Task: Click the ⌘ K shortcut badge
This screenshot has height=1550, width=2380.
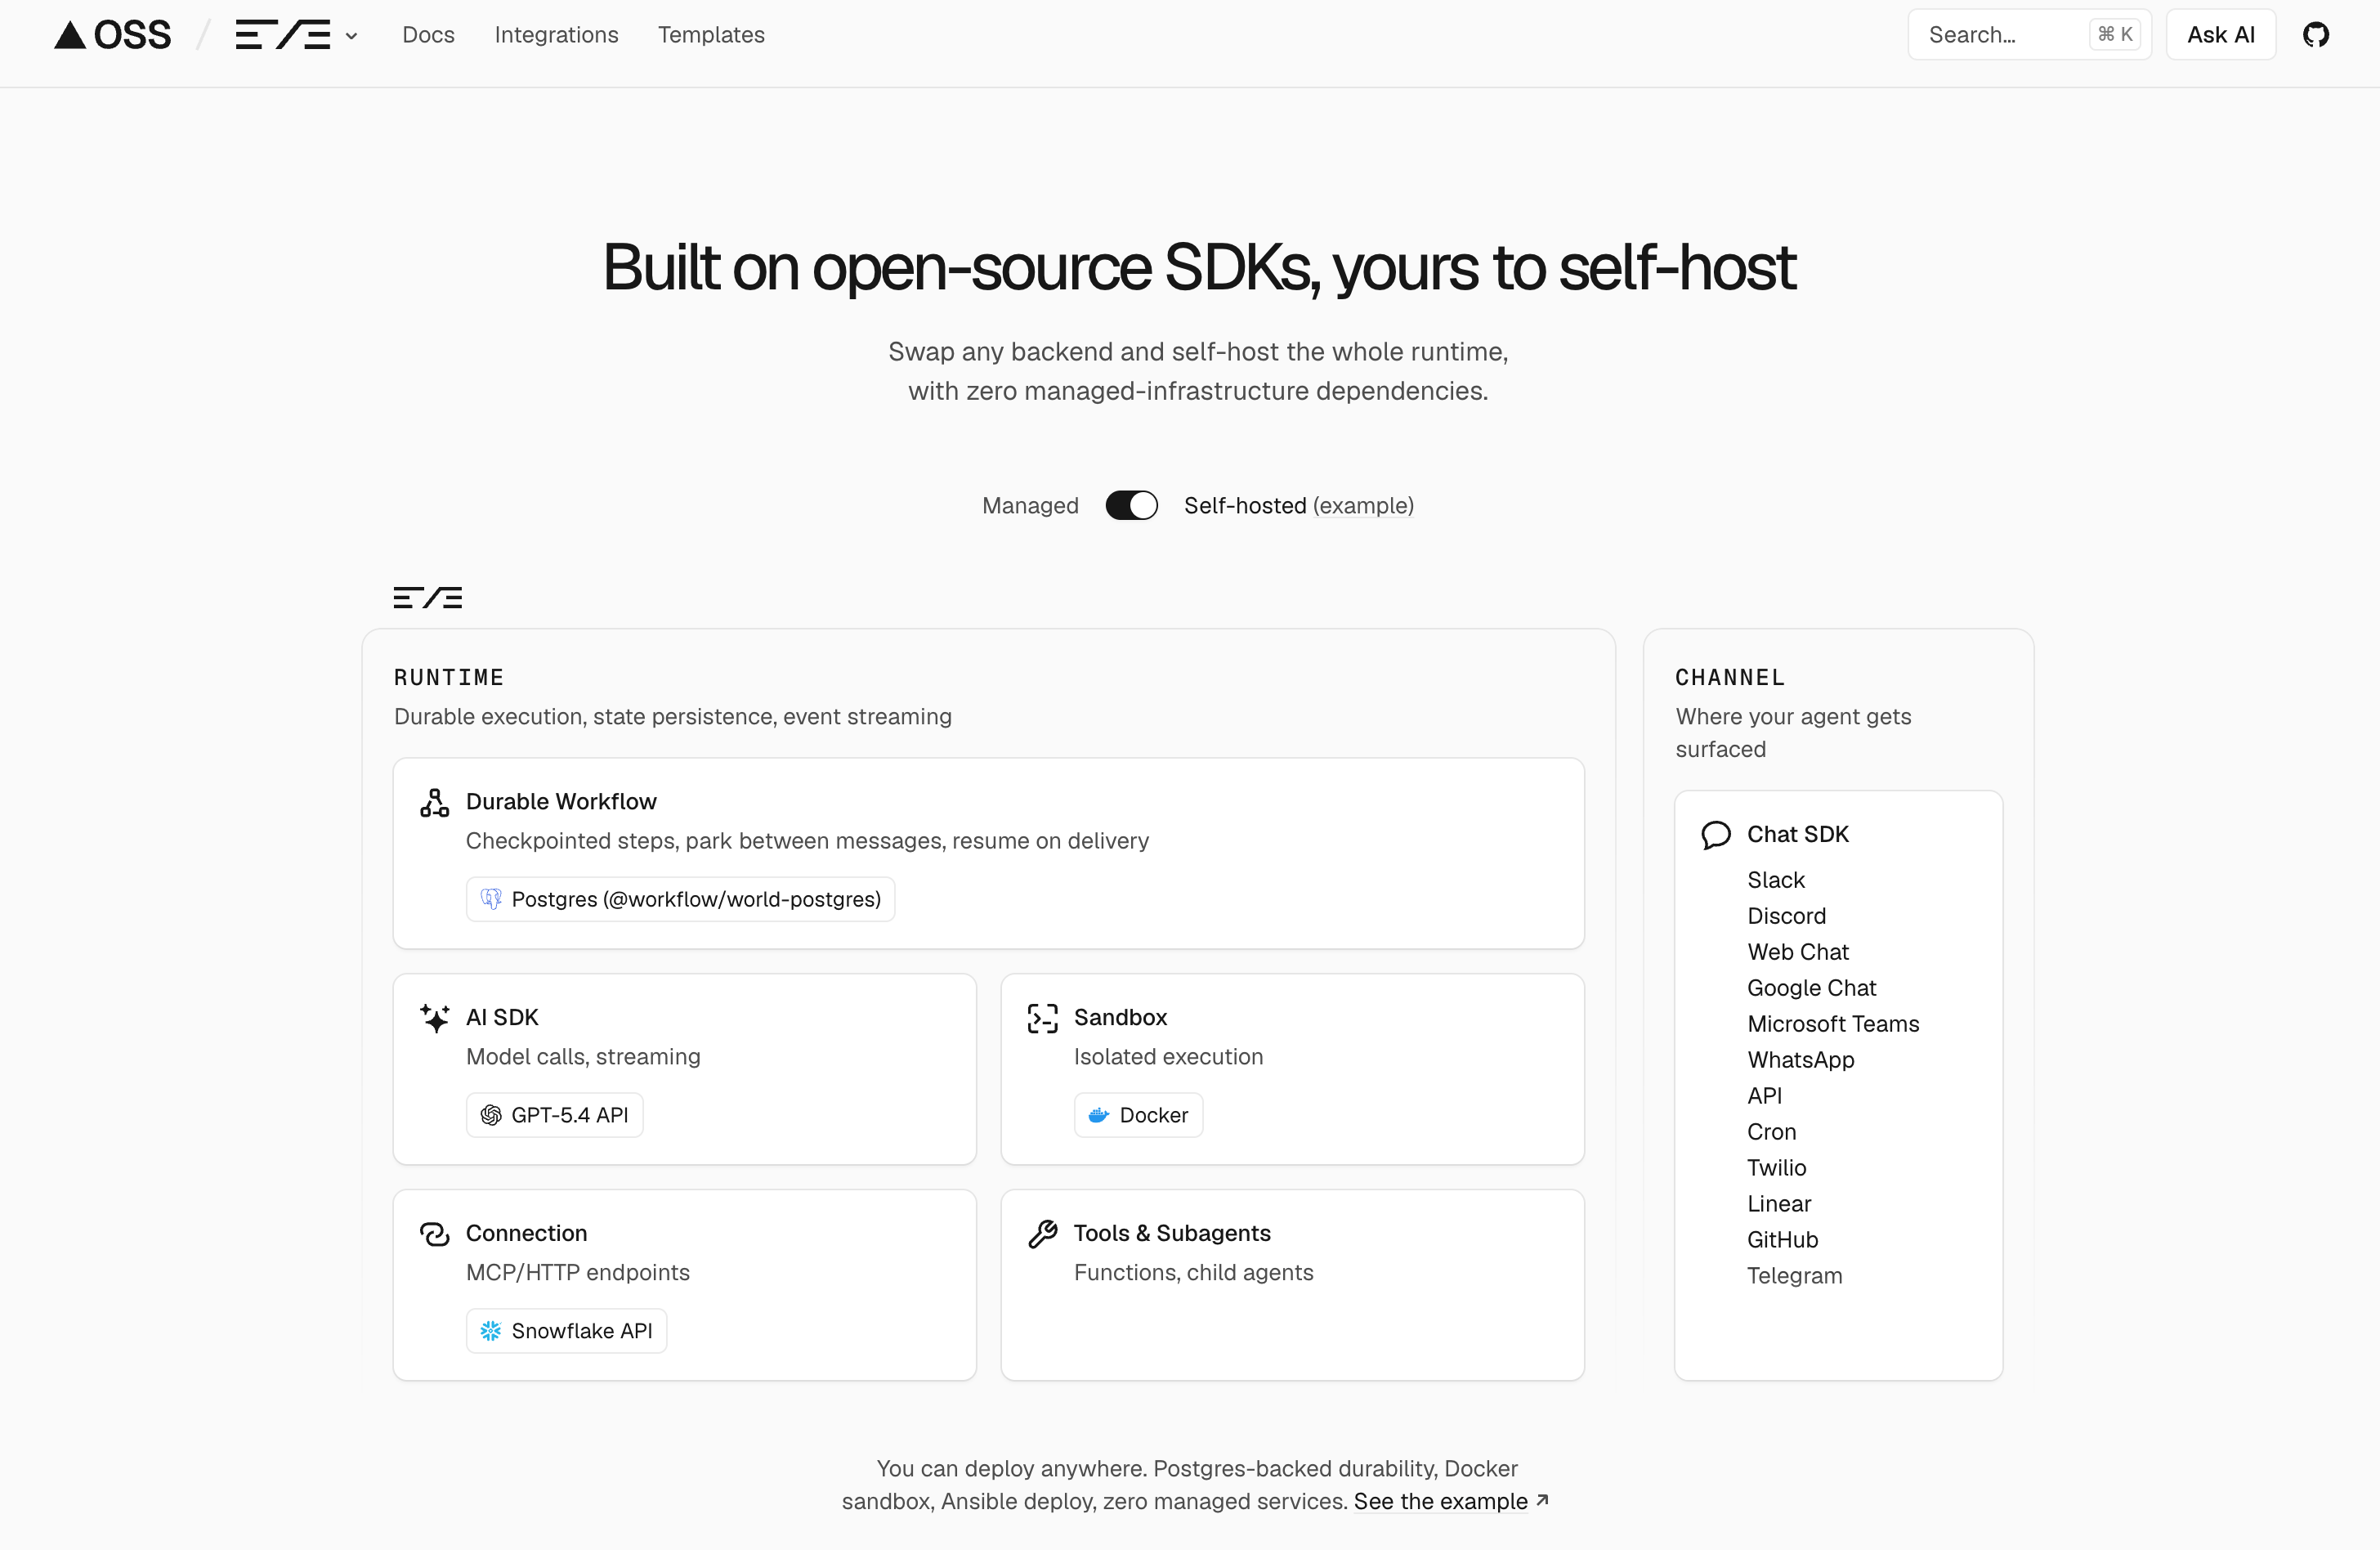Action: click(x=2115, y=35)
